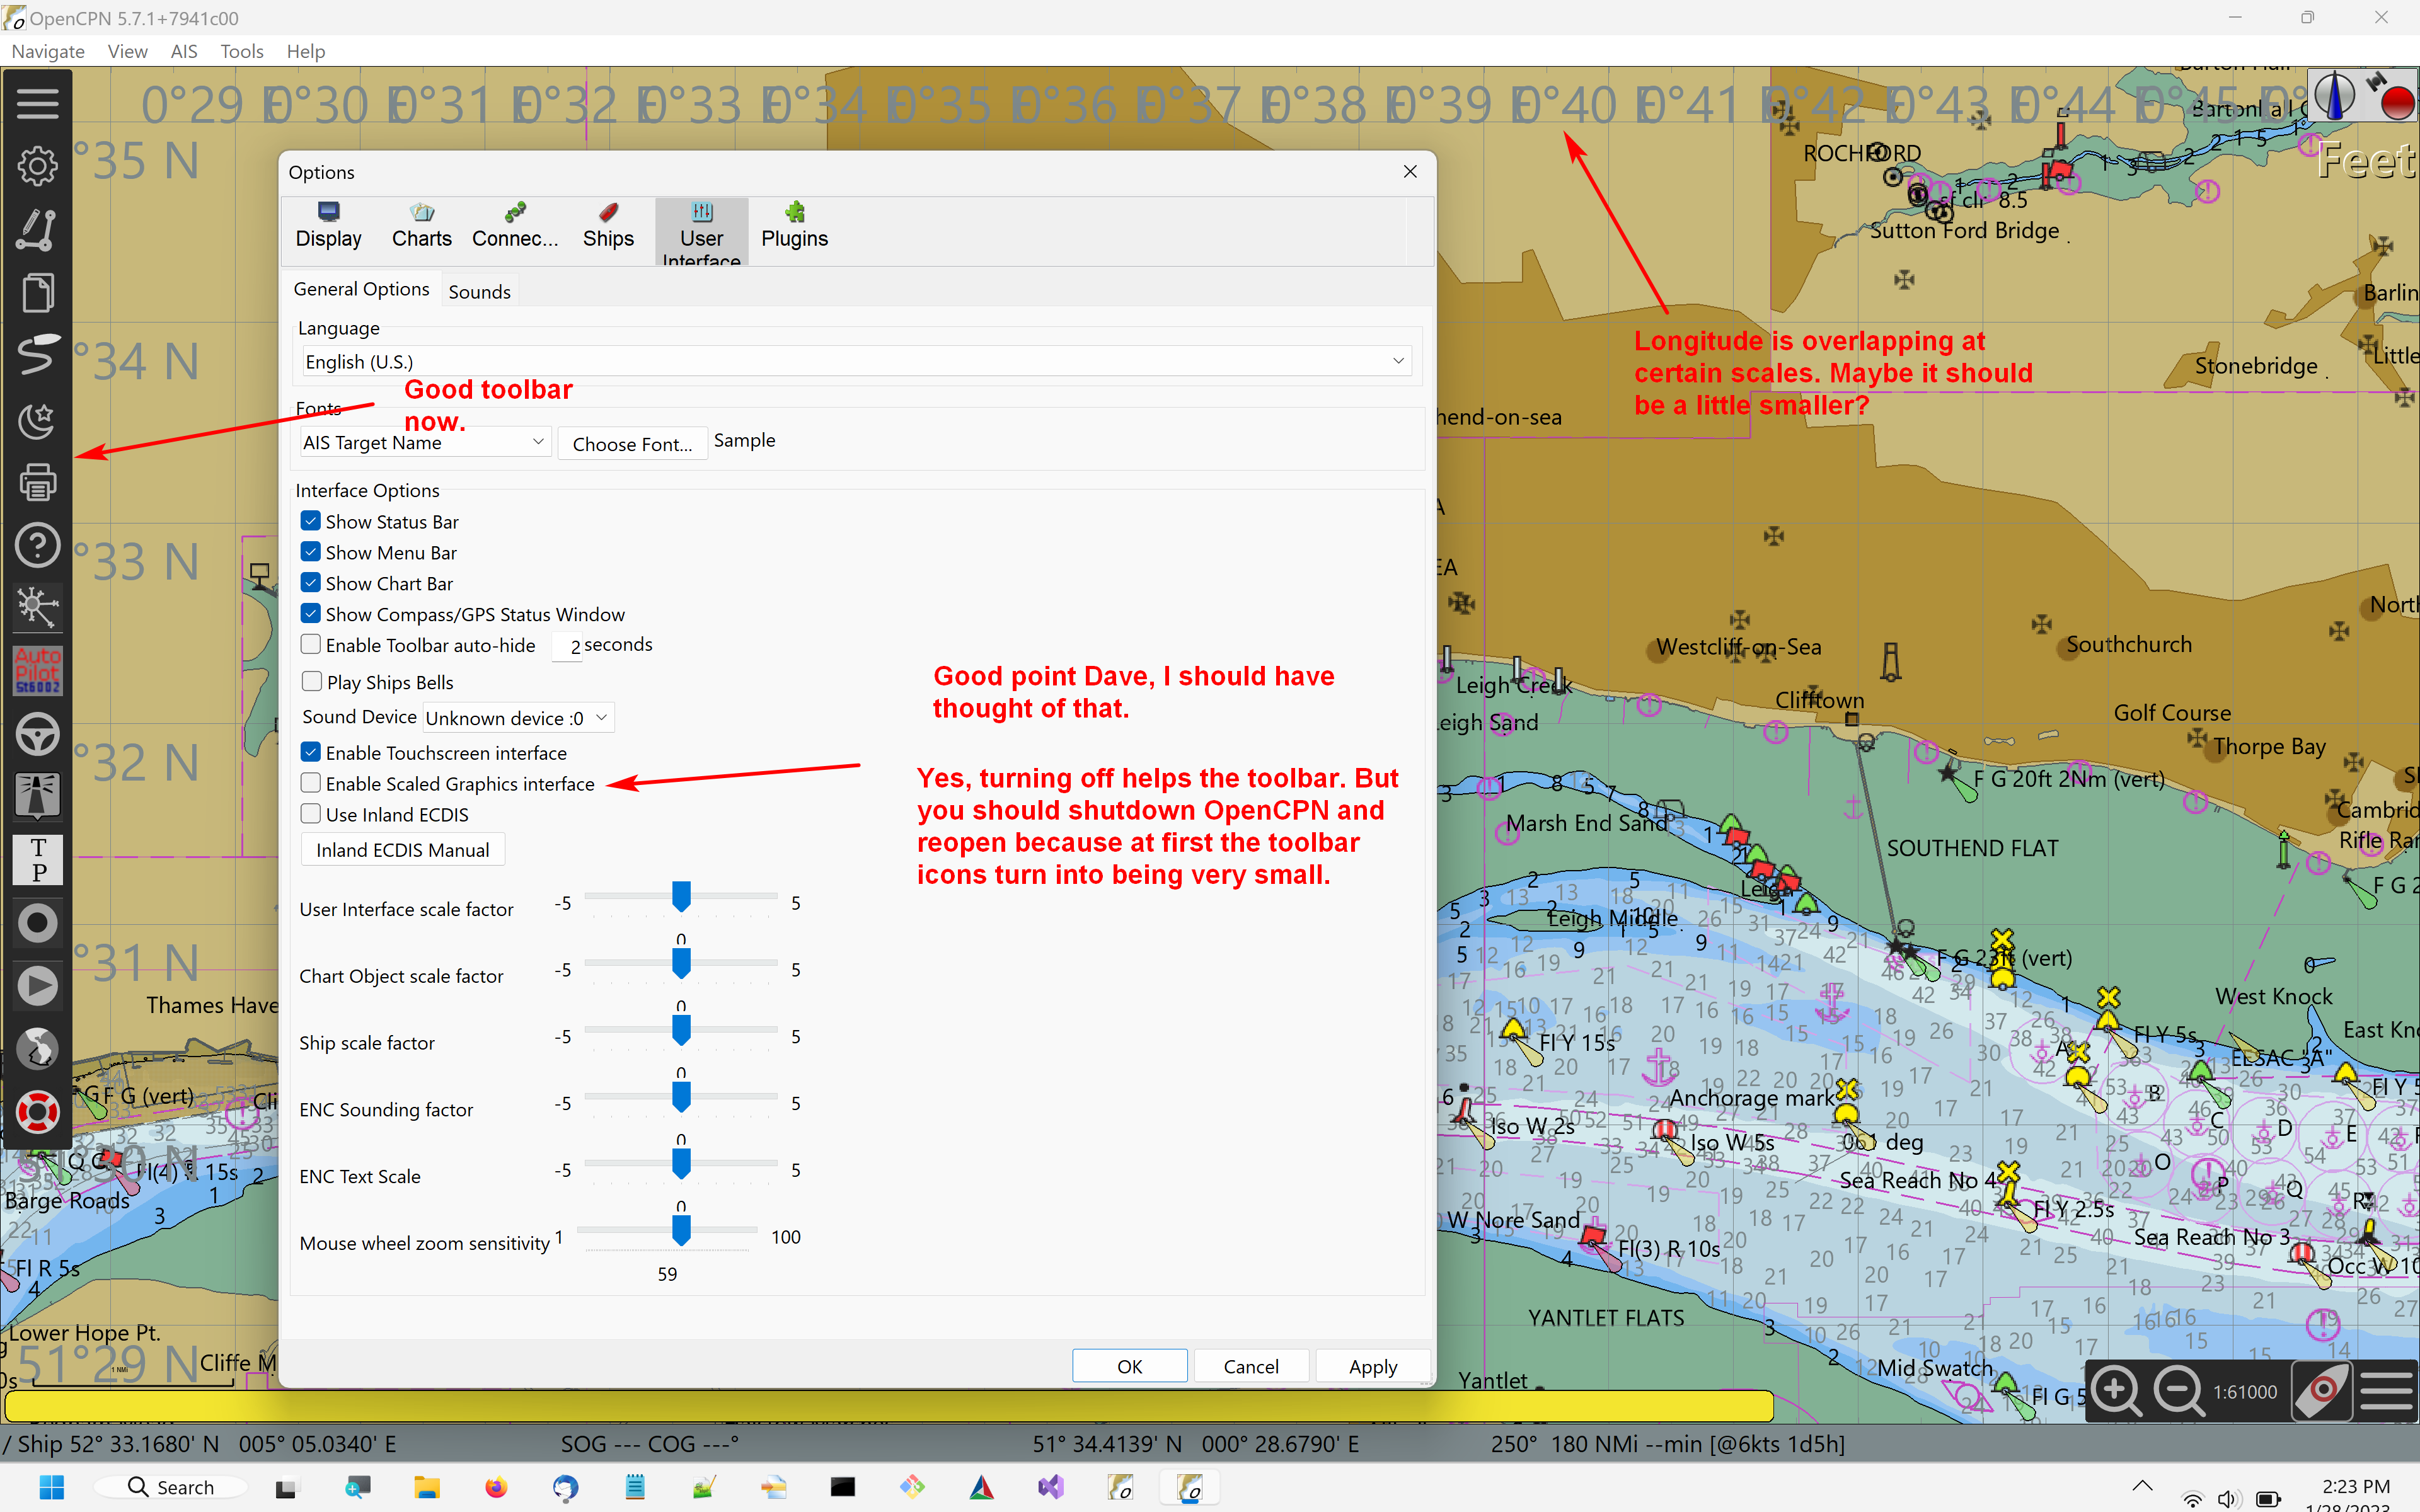Click the Choose Font... button
Screen dimensions: 2420x1512
click(632, 444)
